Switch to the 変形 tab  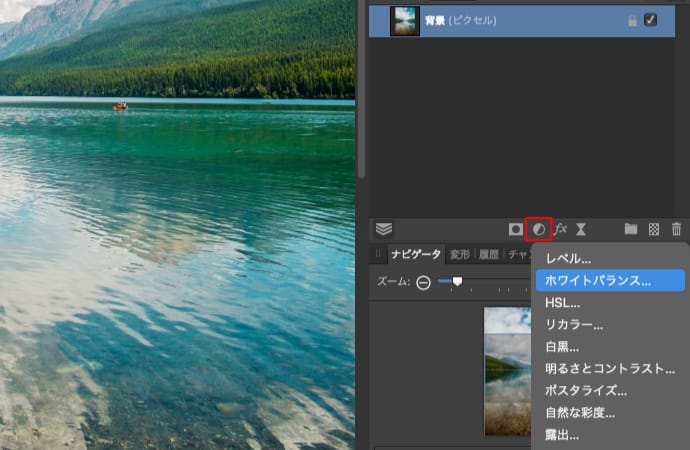460,255
